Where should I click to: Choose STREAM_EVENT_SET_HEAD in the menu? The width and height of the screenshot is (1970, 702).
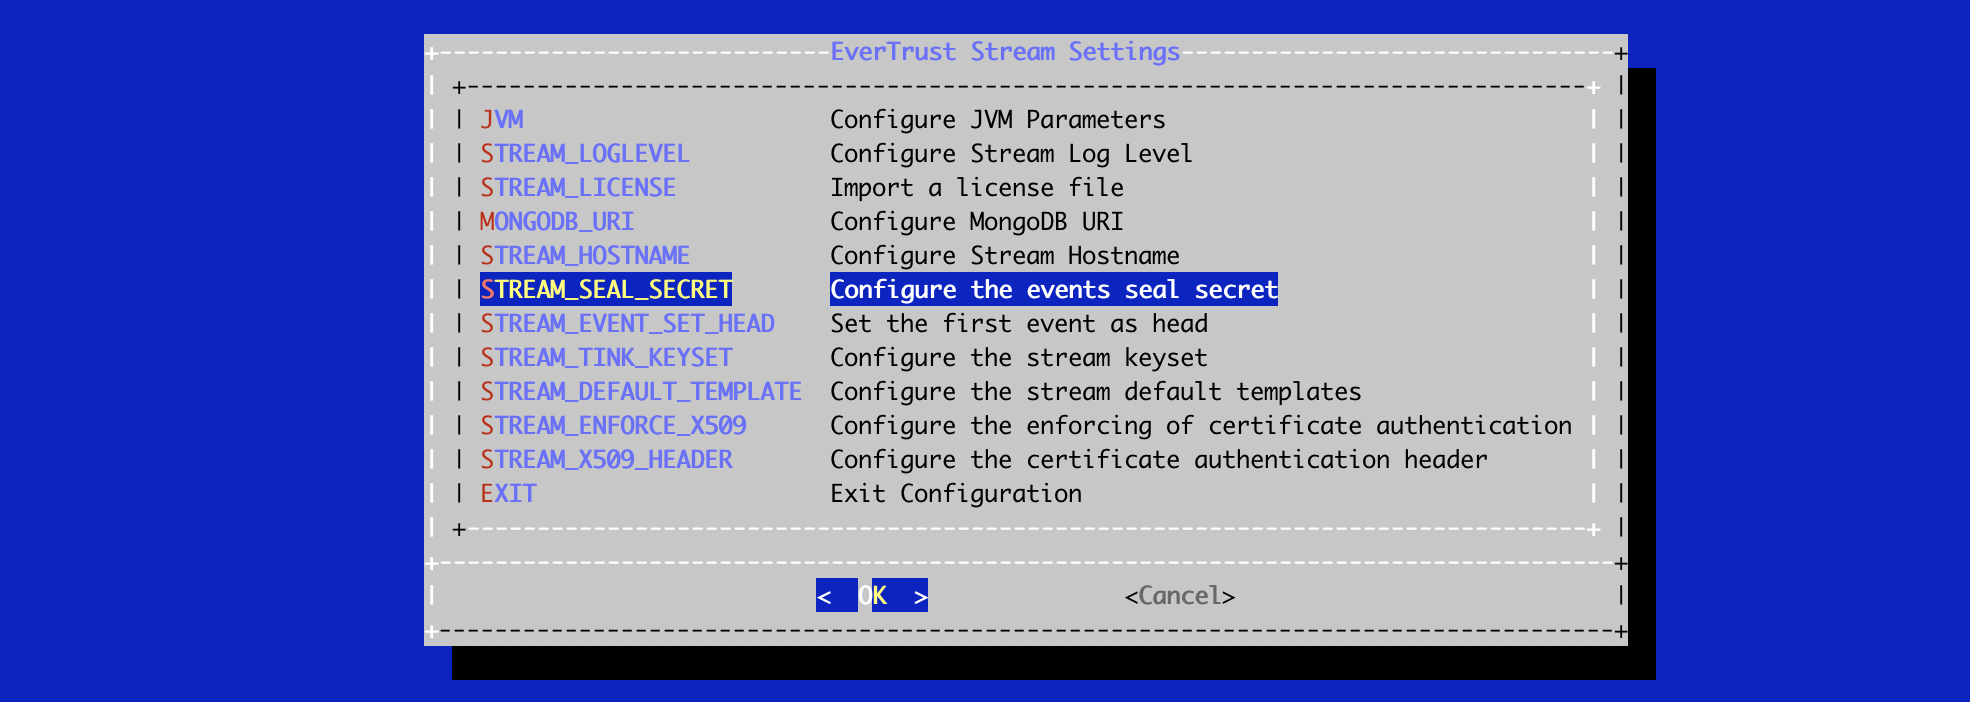click(x=627, y=324)
